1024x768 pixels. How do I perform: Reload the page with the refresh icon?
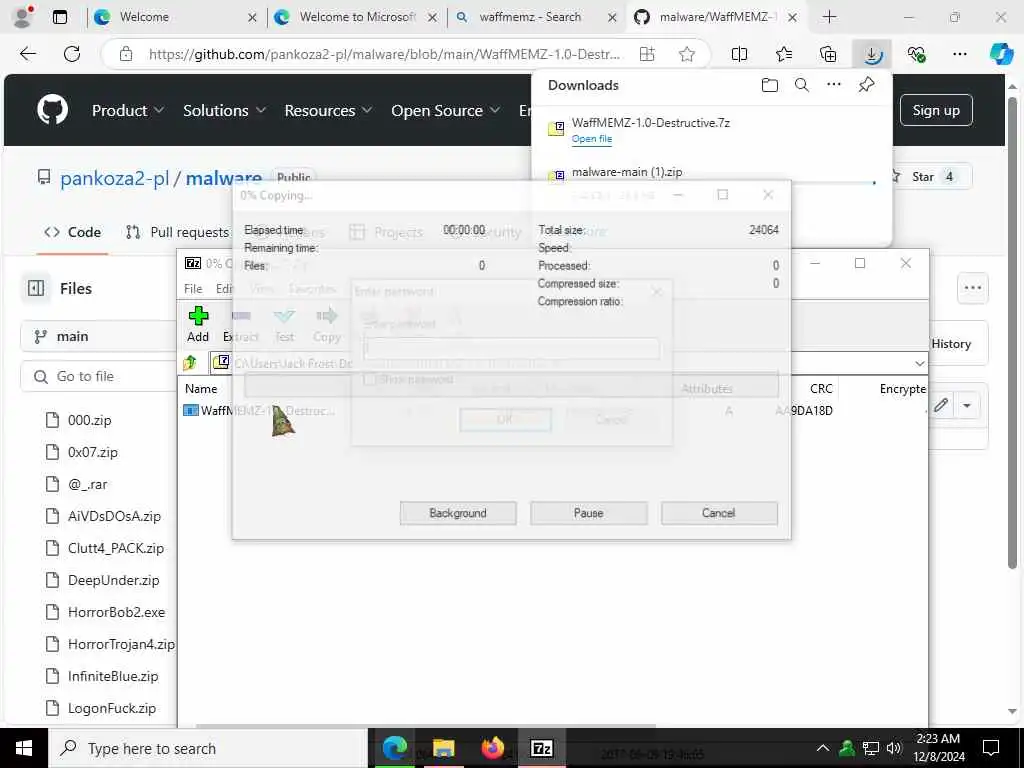72,54
